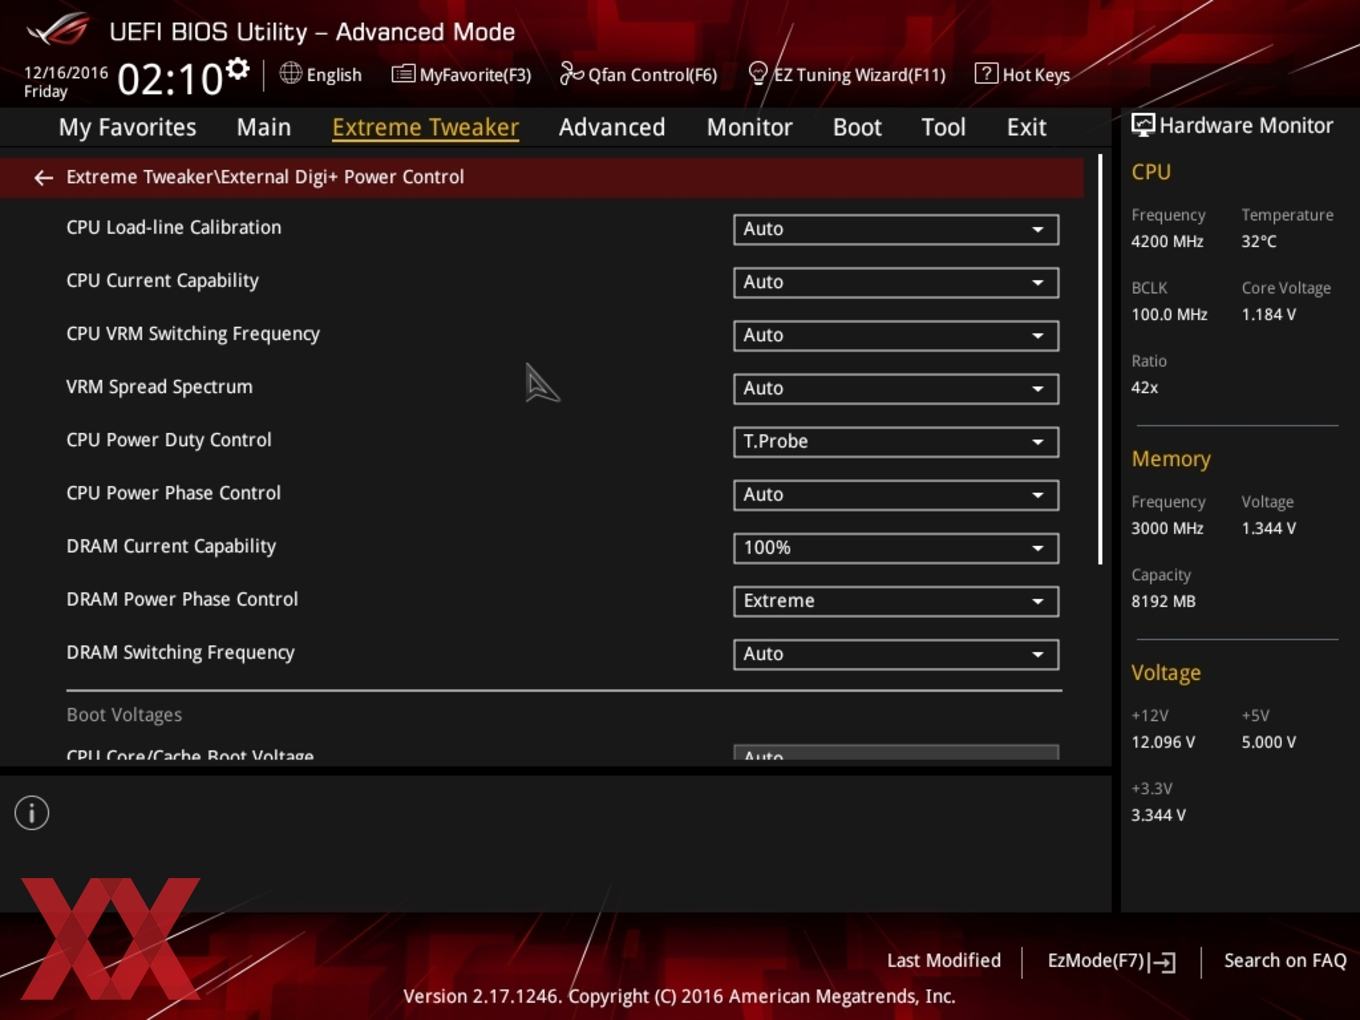The width and height of the screenshot is (1360, 1020).
Task: Select the CPU Power Phase Control label
Action: (x=173, y=493)
